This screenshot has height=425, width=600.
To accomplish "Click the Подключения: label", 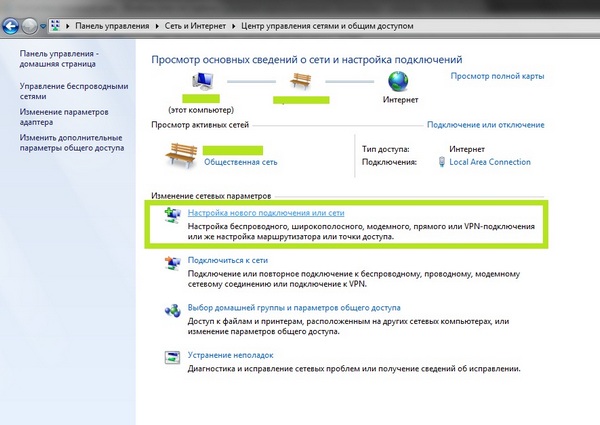I will coord(389,162).
